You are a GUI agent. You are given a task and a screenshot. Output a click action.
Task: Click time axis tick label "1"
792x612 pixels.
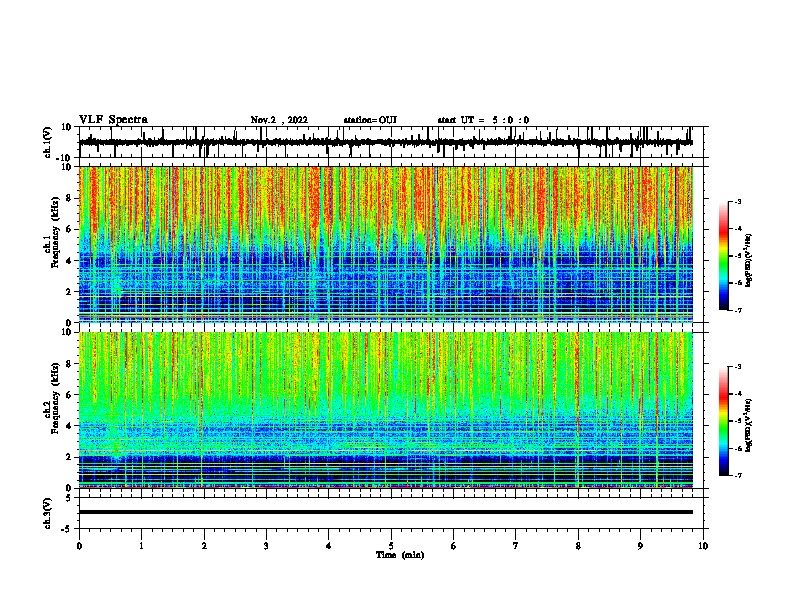(x=141, y=546)
